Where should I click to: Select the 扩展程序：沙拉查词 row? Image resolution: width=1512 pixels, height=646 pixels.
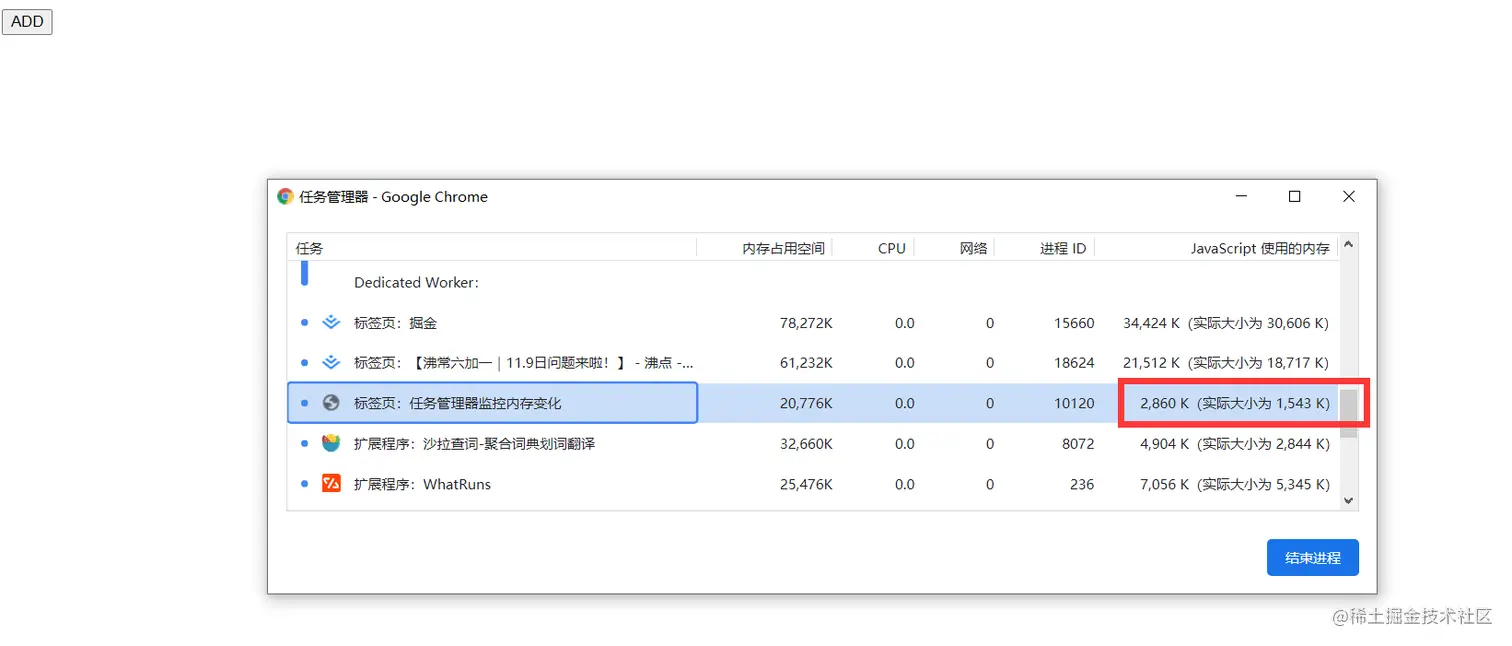813,443
